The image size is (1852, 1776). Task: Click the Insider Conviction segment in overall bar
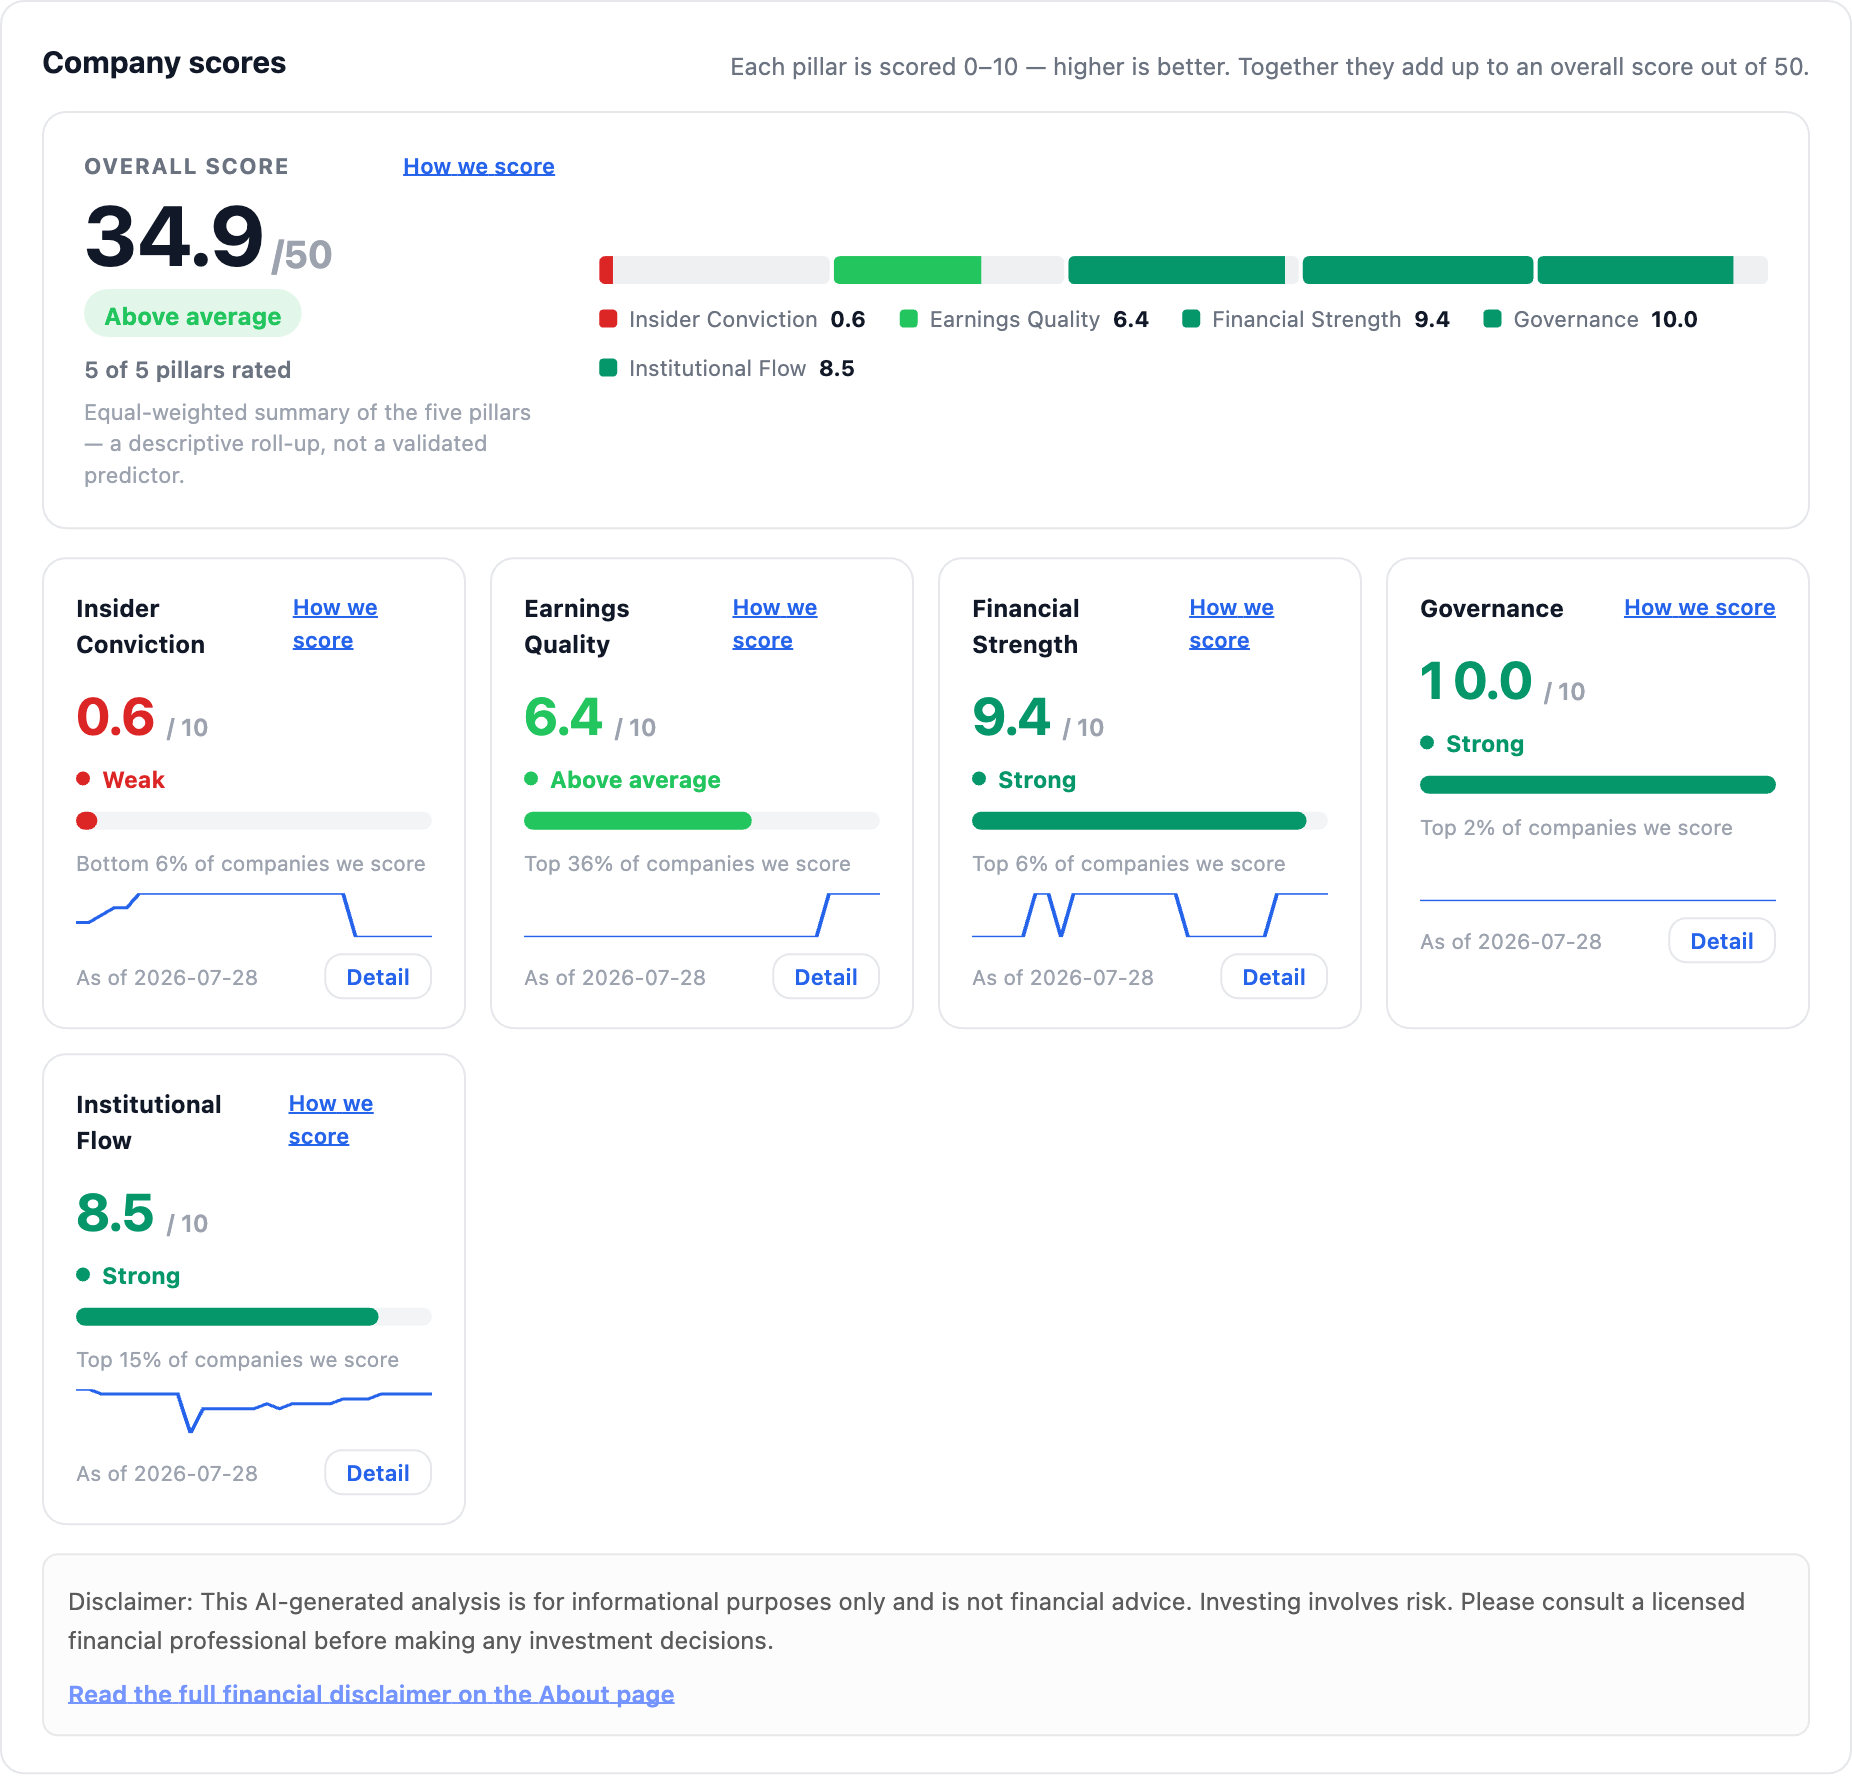(714, 270)
